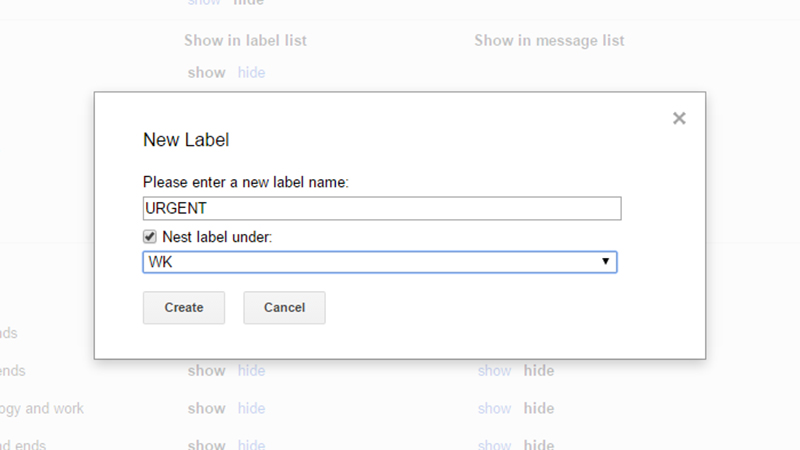Click message-list hide in row just above 'ogy and work'
This screenshot has width=800, height=450.
539,370
